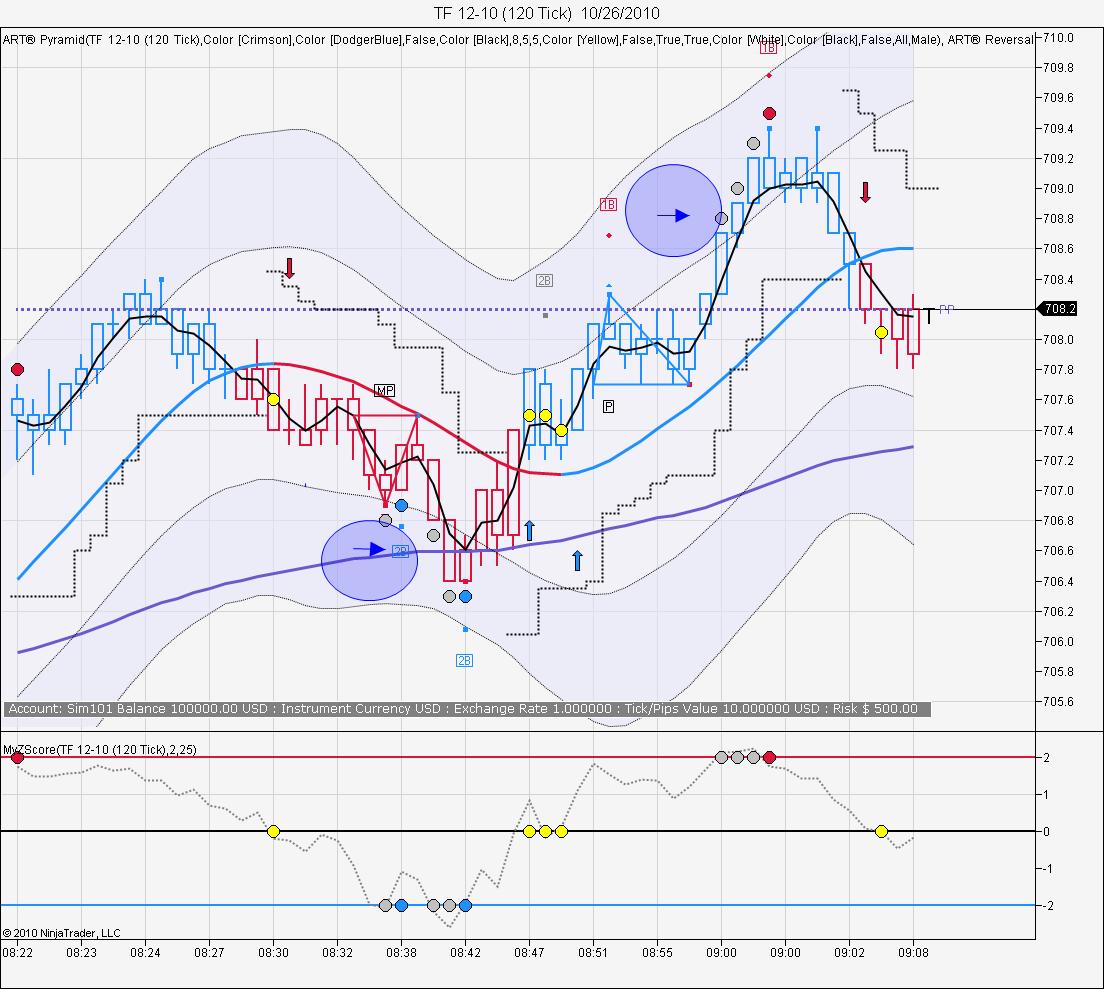Click the 09:02 time axis label
The width and height of the screenshot is (1104, 989).
click(x=849, y=953)
